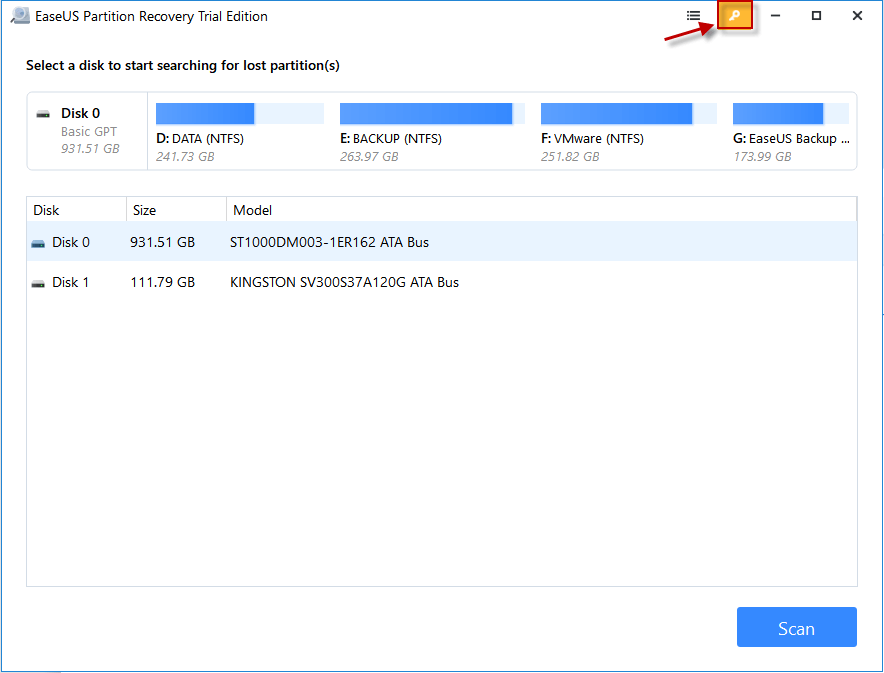Click the Disk 0 drive icon in summary panel

[x=43, y=114]
